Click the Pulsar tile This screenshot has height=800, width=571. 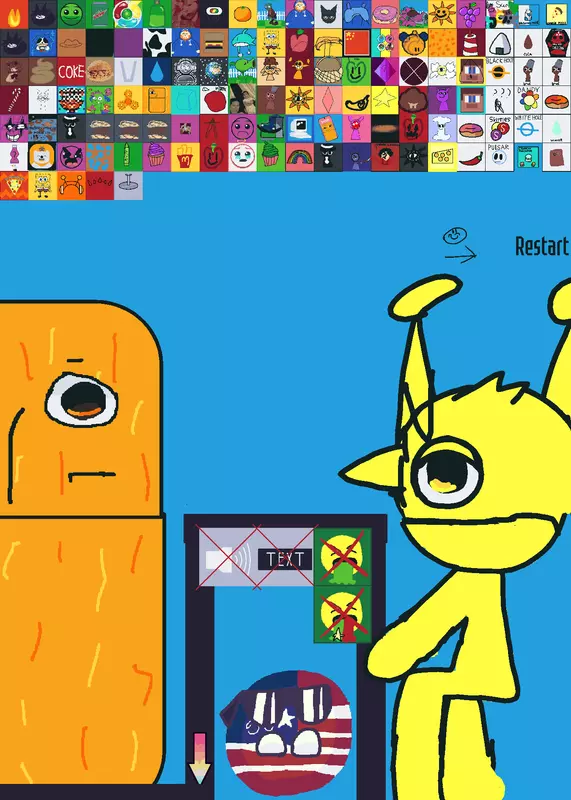click(500, 157)
